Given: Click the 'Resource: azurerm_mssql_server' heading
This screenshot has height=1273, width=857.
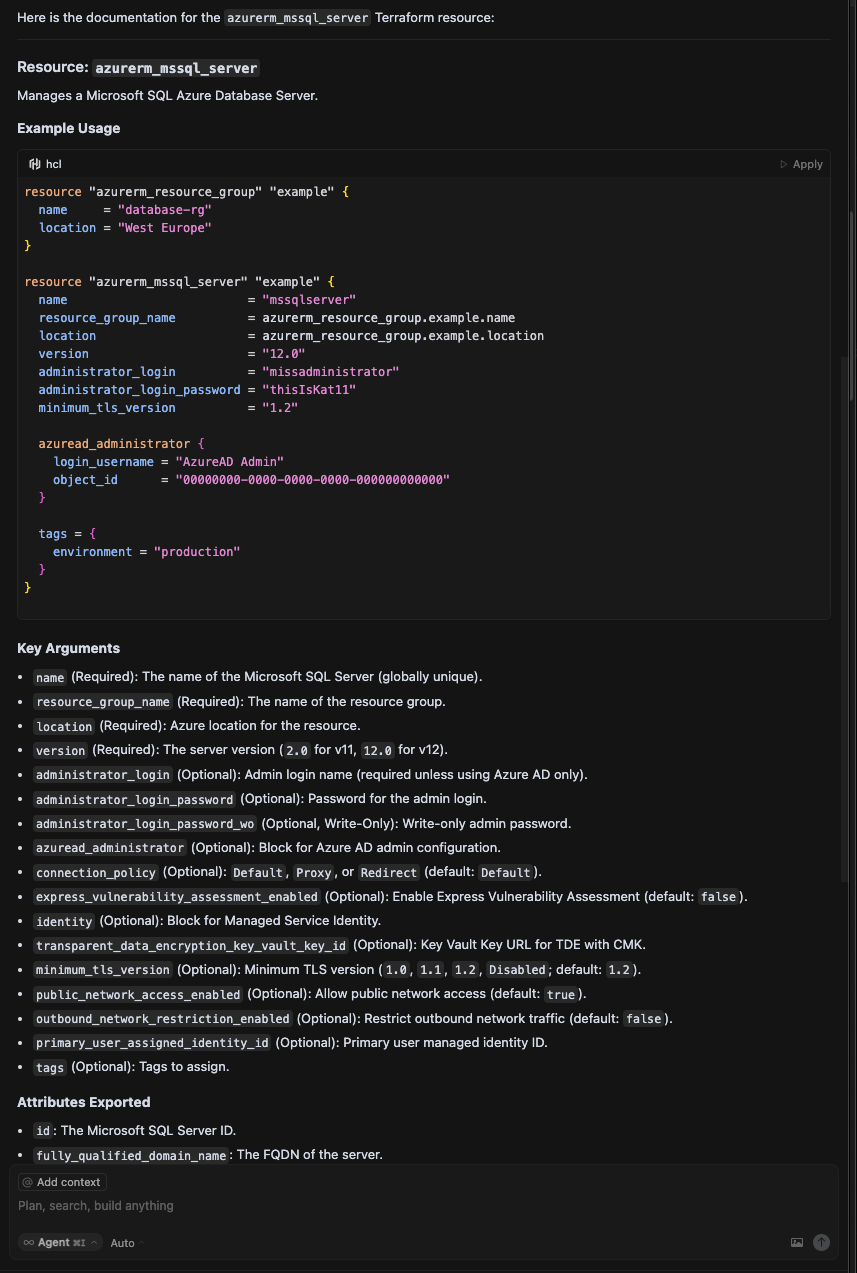Looking at the screenshot, I should [x=139, y=68].
